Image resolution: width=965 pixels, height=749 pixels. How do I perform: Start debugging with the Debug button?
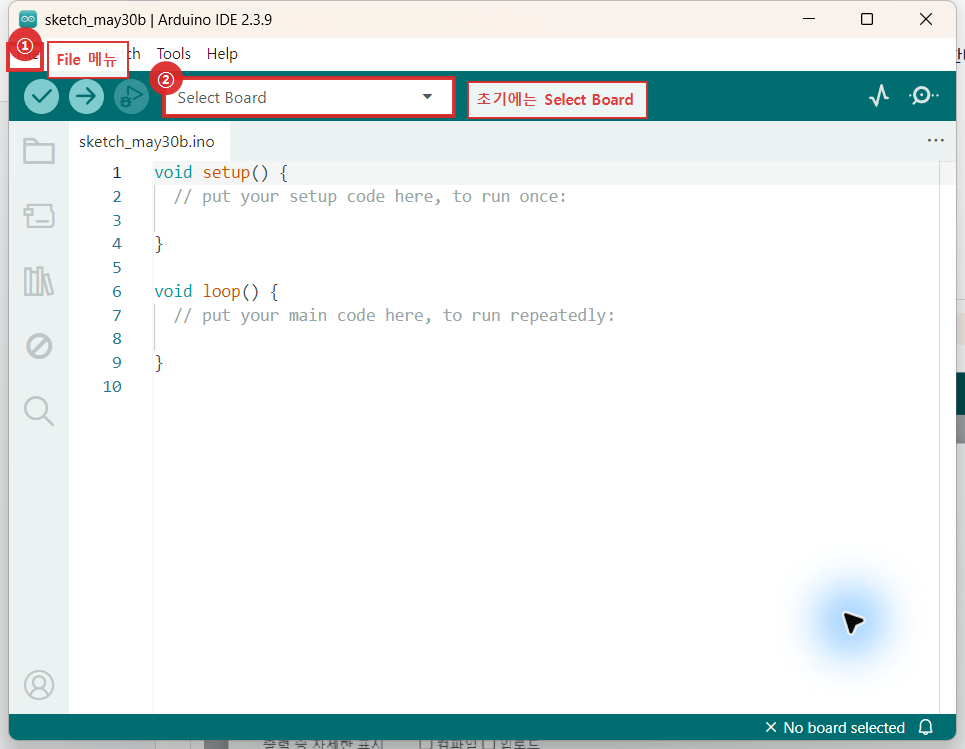point(131,97)
